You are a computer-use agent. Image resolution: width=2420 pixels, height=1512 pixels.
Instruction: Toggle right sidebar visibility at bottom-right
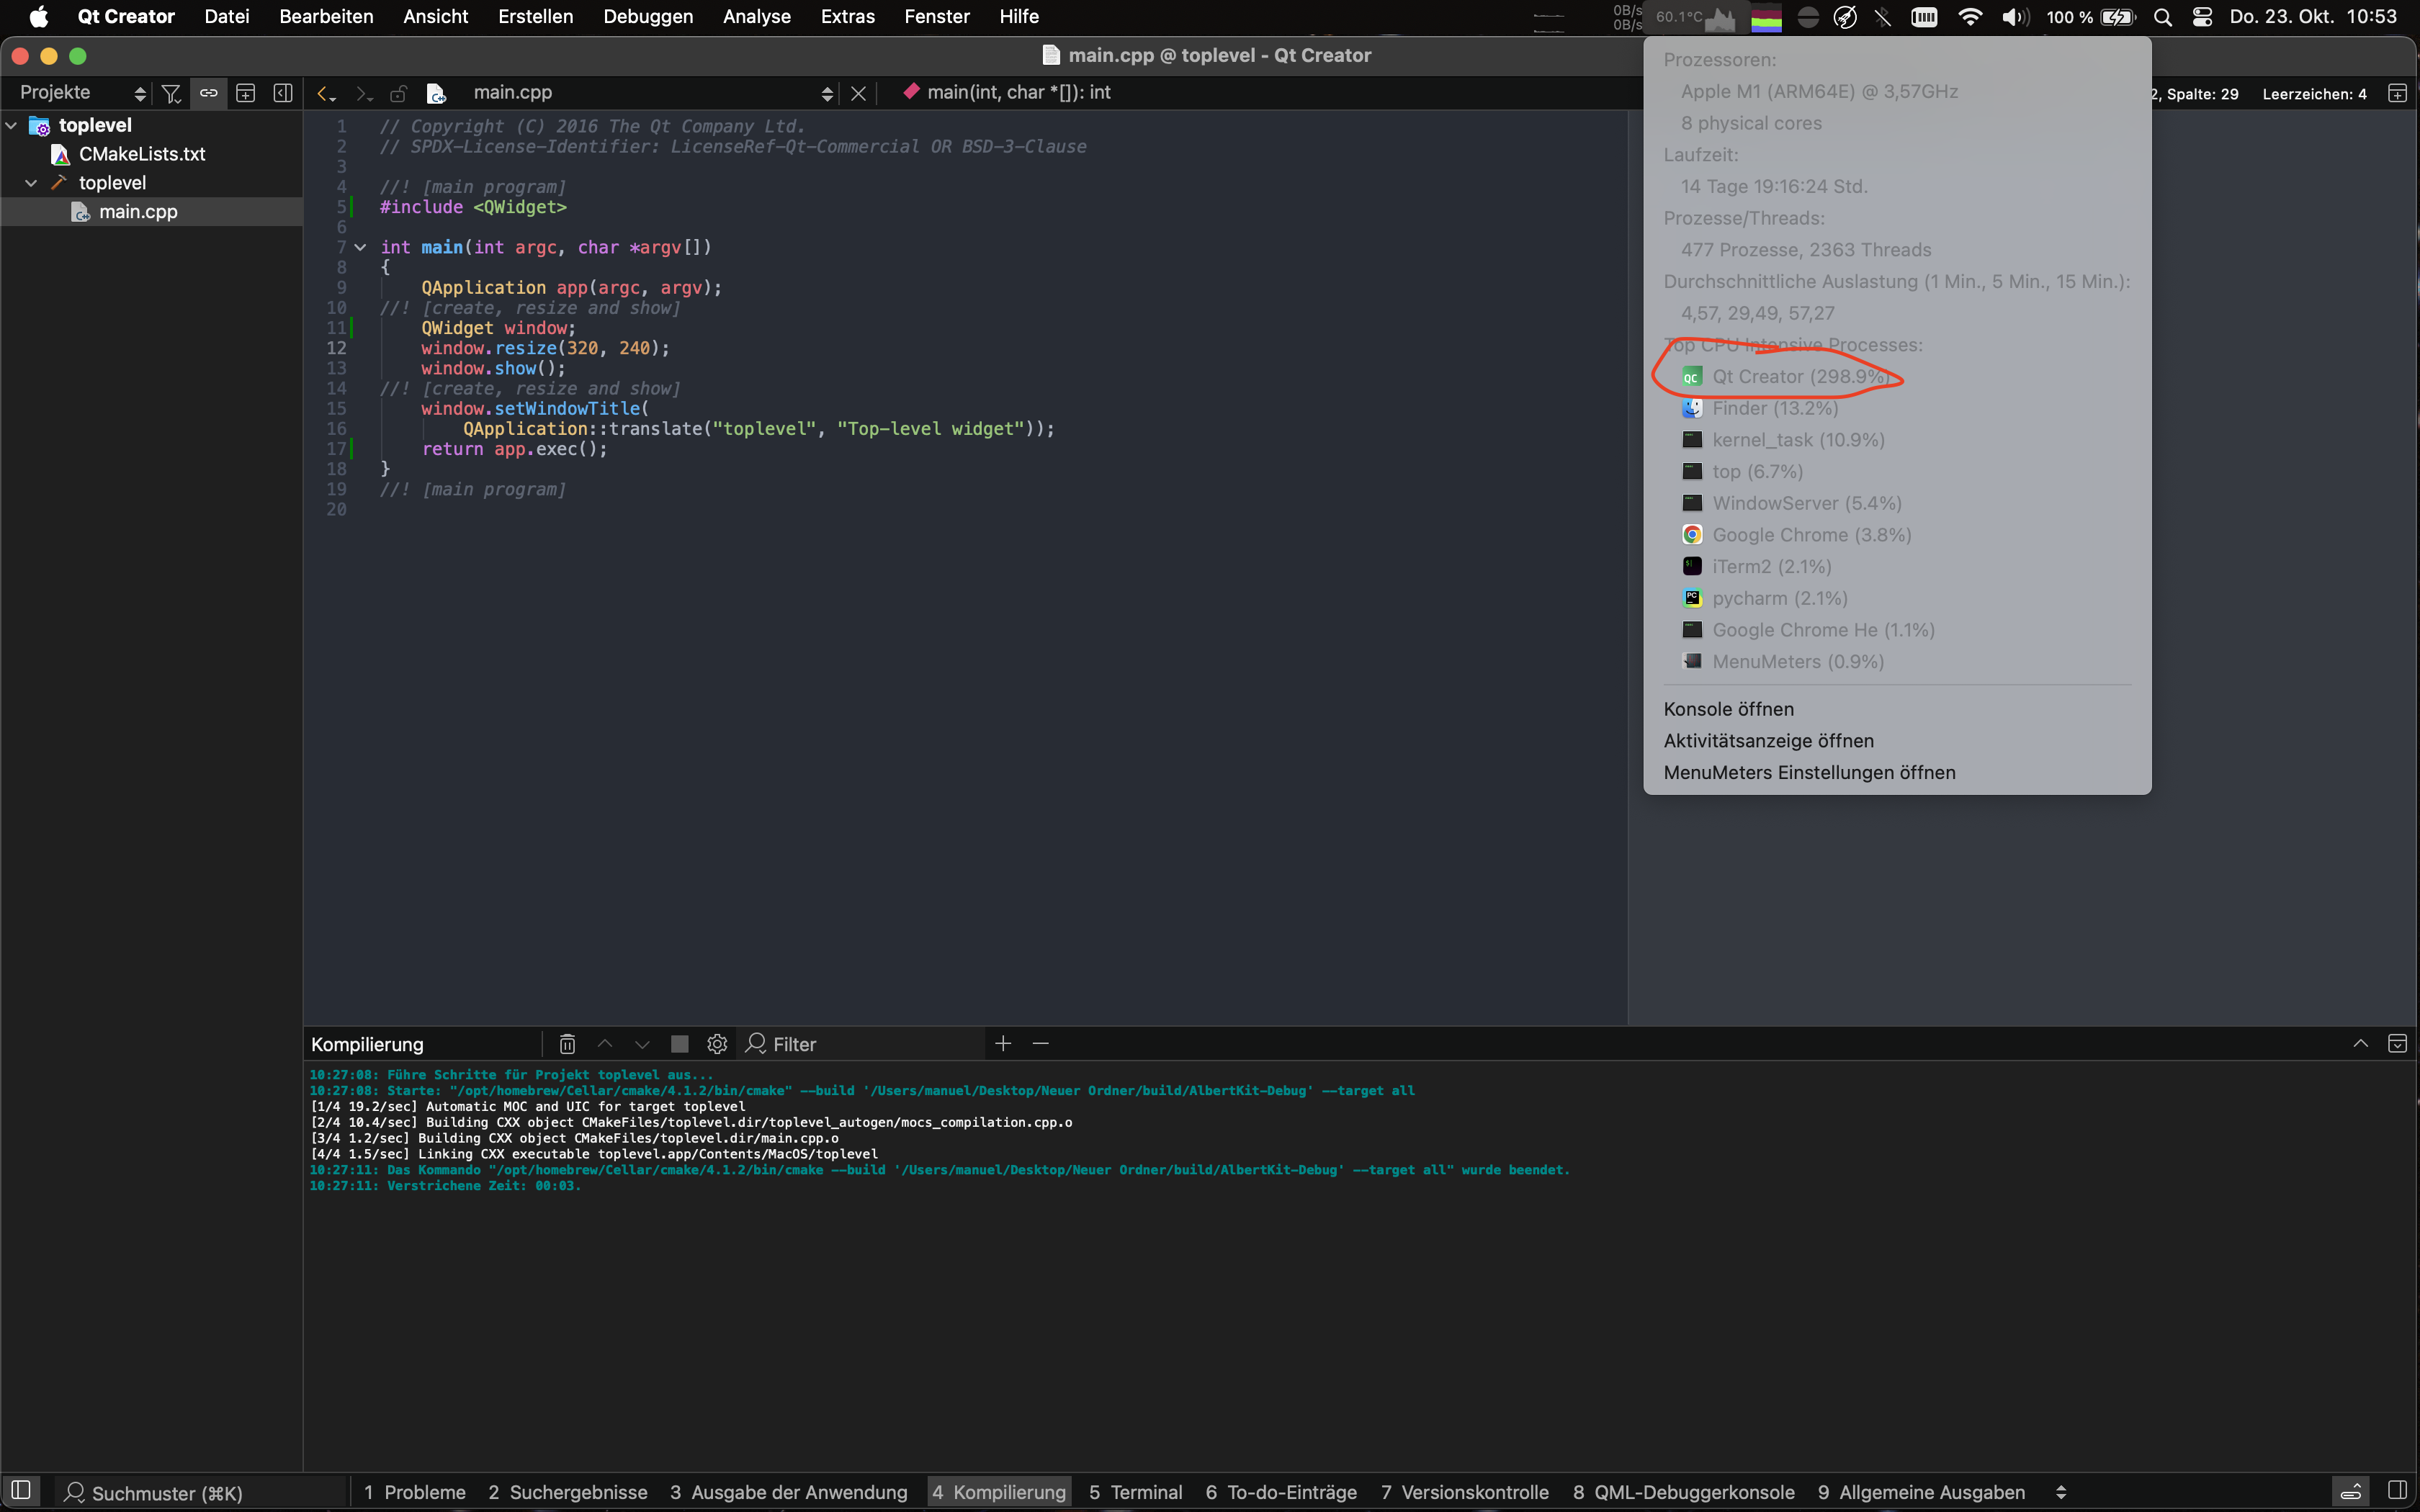pos(2397,1491)
